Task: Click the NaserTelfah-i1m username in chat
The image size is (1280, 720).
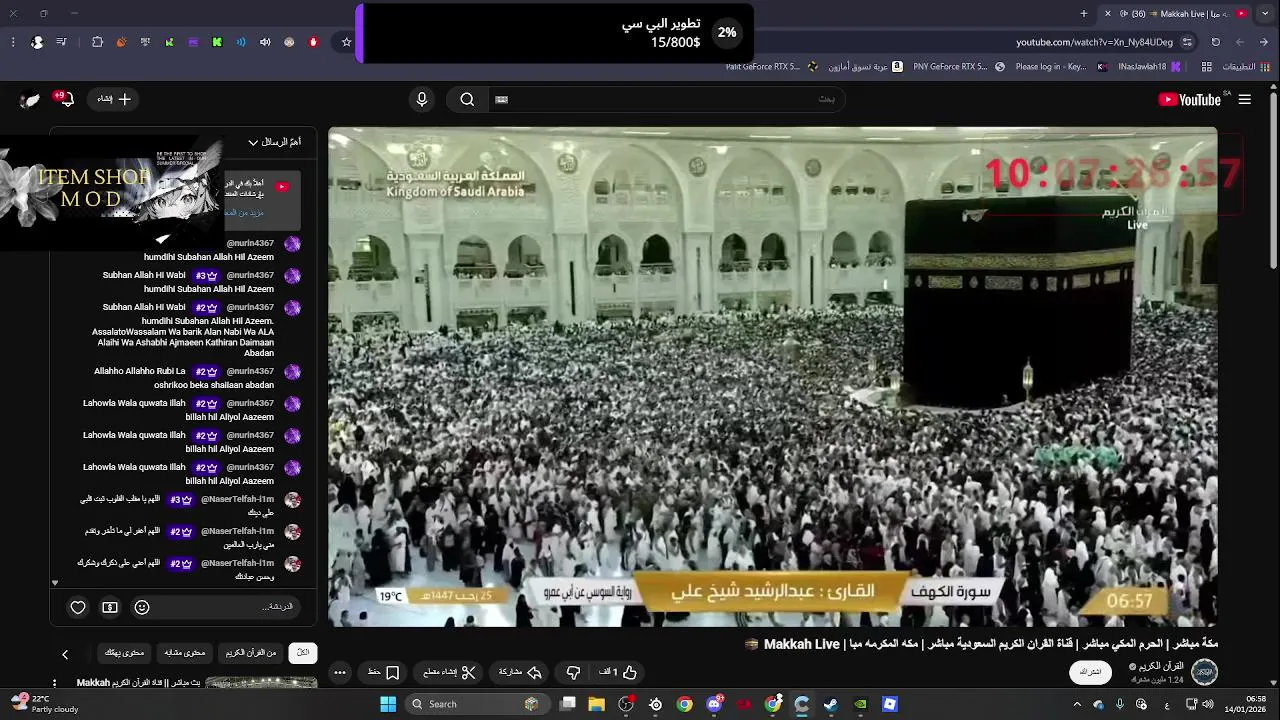Action: [x=237, y=499]
